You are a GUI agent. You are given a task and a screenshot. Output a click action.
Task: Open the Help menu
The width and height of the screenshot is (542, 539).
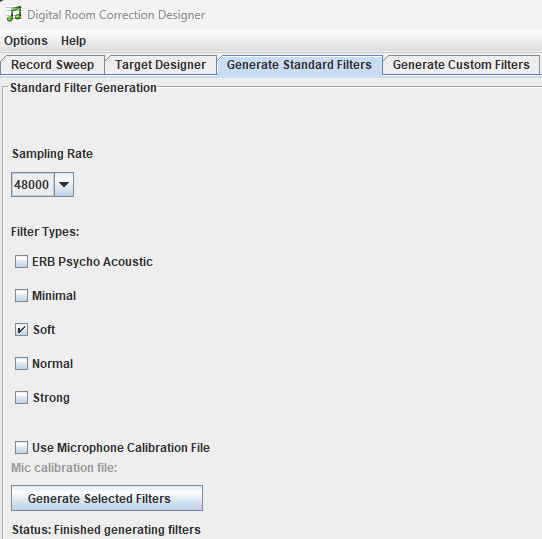[73, 41]
